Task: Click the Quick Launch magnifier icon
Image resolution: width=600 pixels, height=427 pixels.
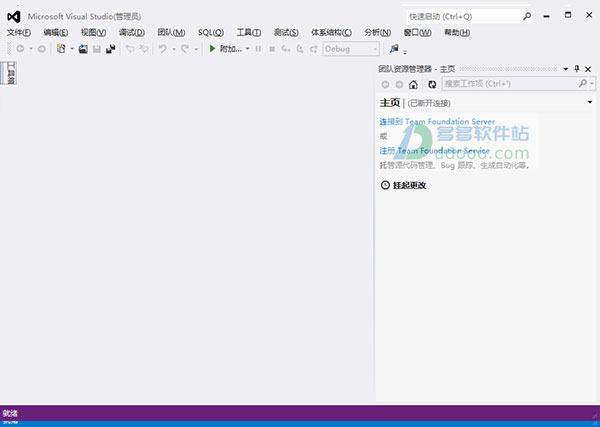Action: [527, 16]
